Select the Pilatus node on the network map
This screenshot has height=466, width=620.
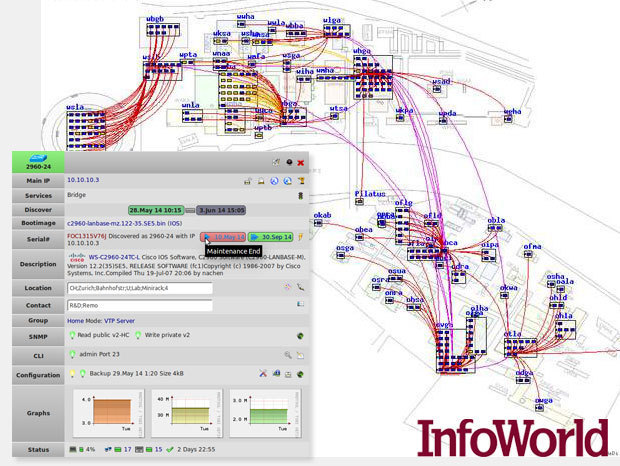(370, 193)
